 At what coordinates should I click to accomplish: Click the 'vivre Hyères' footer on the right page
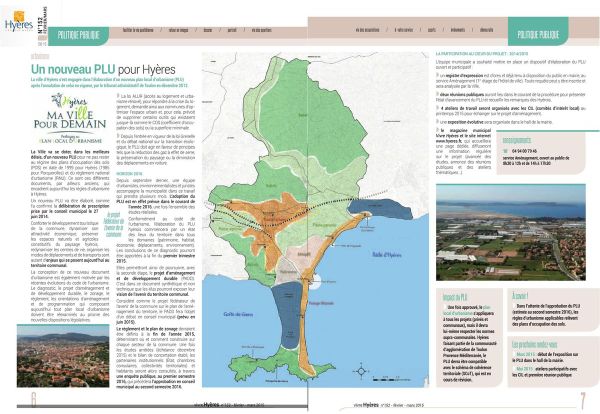pyautogui.click(x=388, y=405)
